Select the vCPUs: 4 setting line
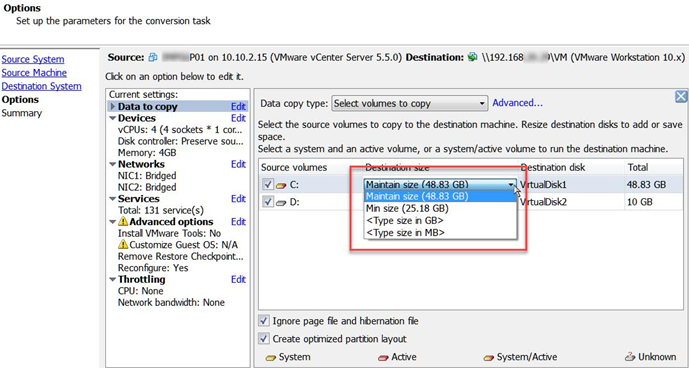This screenshot has width=689, height=368. point(180,130)
